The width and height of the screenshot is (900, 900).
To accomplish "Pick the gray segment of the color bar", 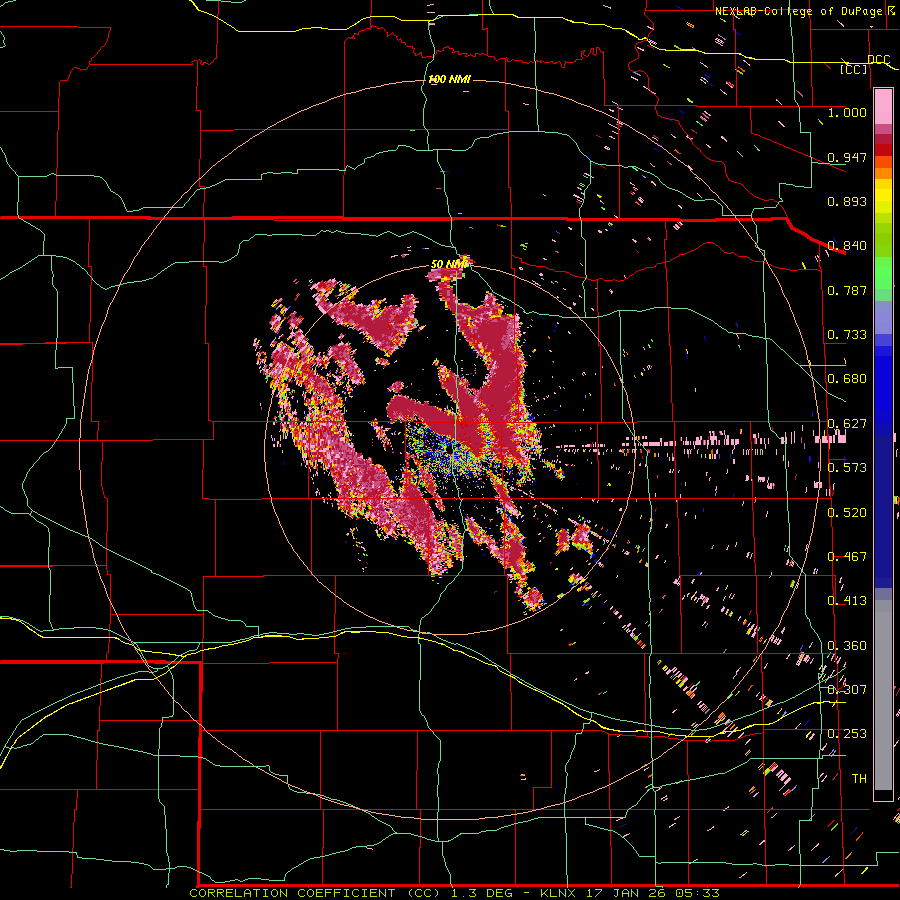I will tap(883, 695).
